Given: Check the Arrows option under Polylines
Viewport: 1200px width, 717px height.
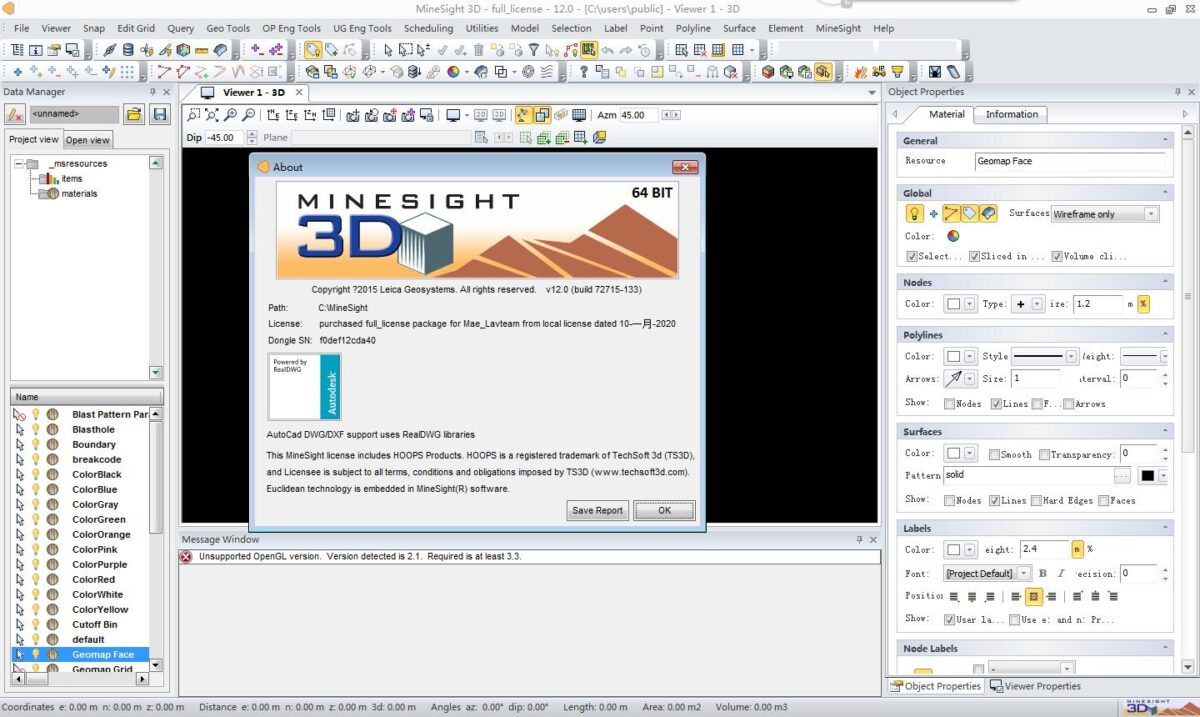Looking at the screenshot, I should (1069, 404).
